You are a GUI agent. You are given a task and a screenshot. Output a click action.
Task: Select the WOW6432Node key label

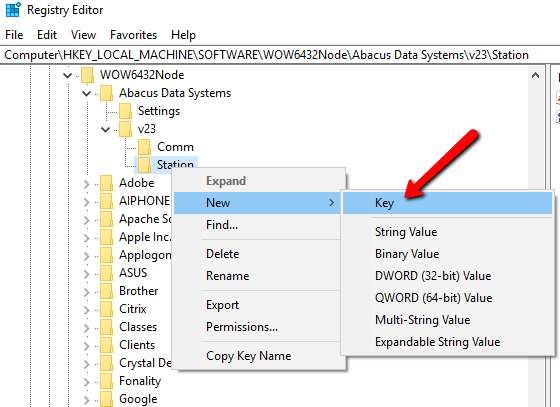click(x=142, y=75)
